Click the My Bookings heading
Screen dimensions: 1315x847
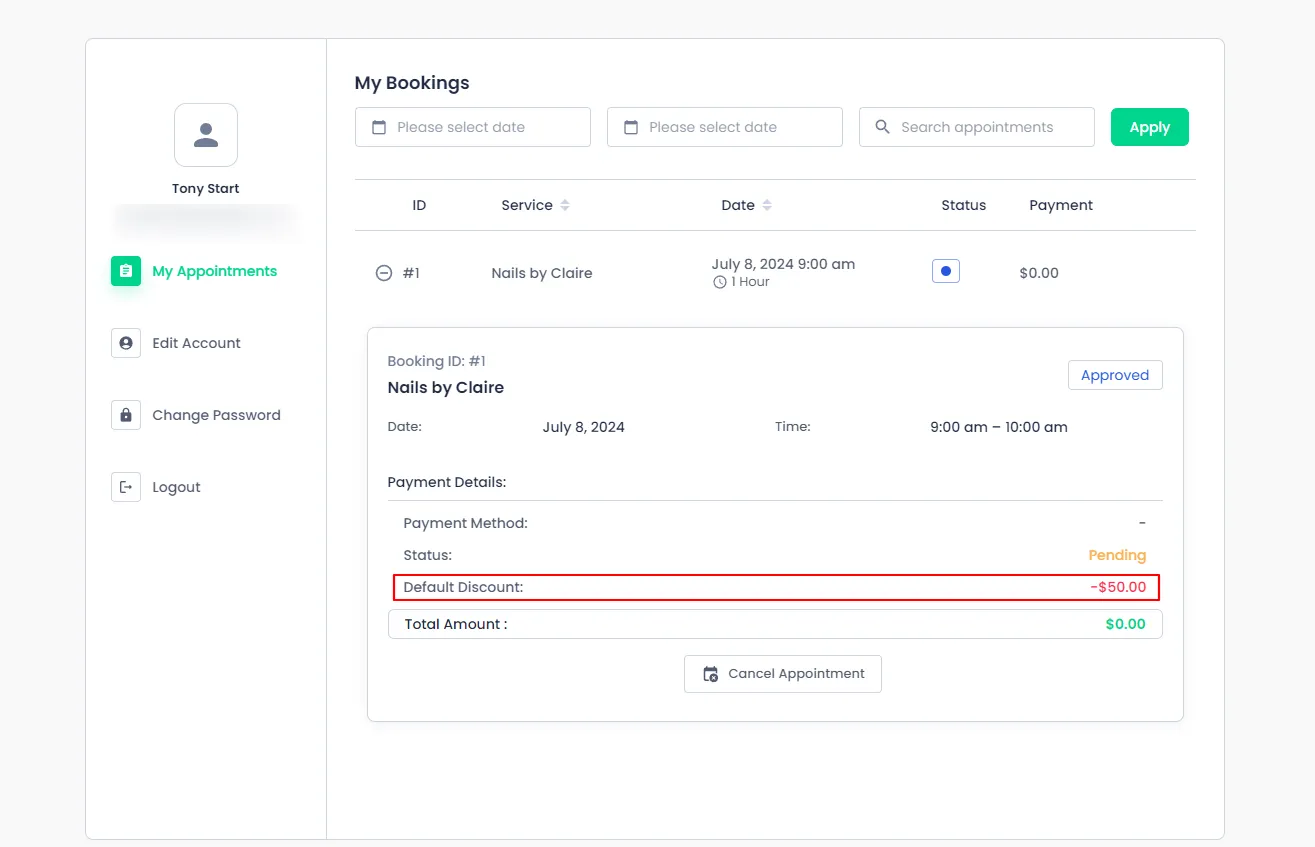pos(412,83)
